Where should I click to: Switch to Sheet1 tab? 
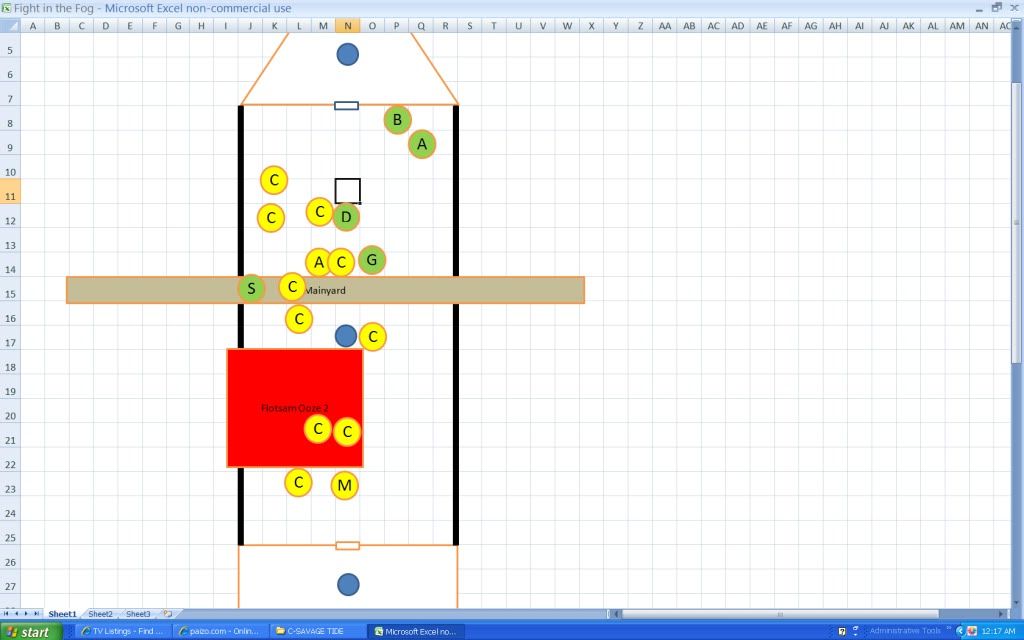tap(62, 614)
